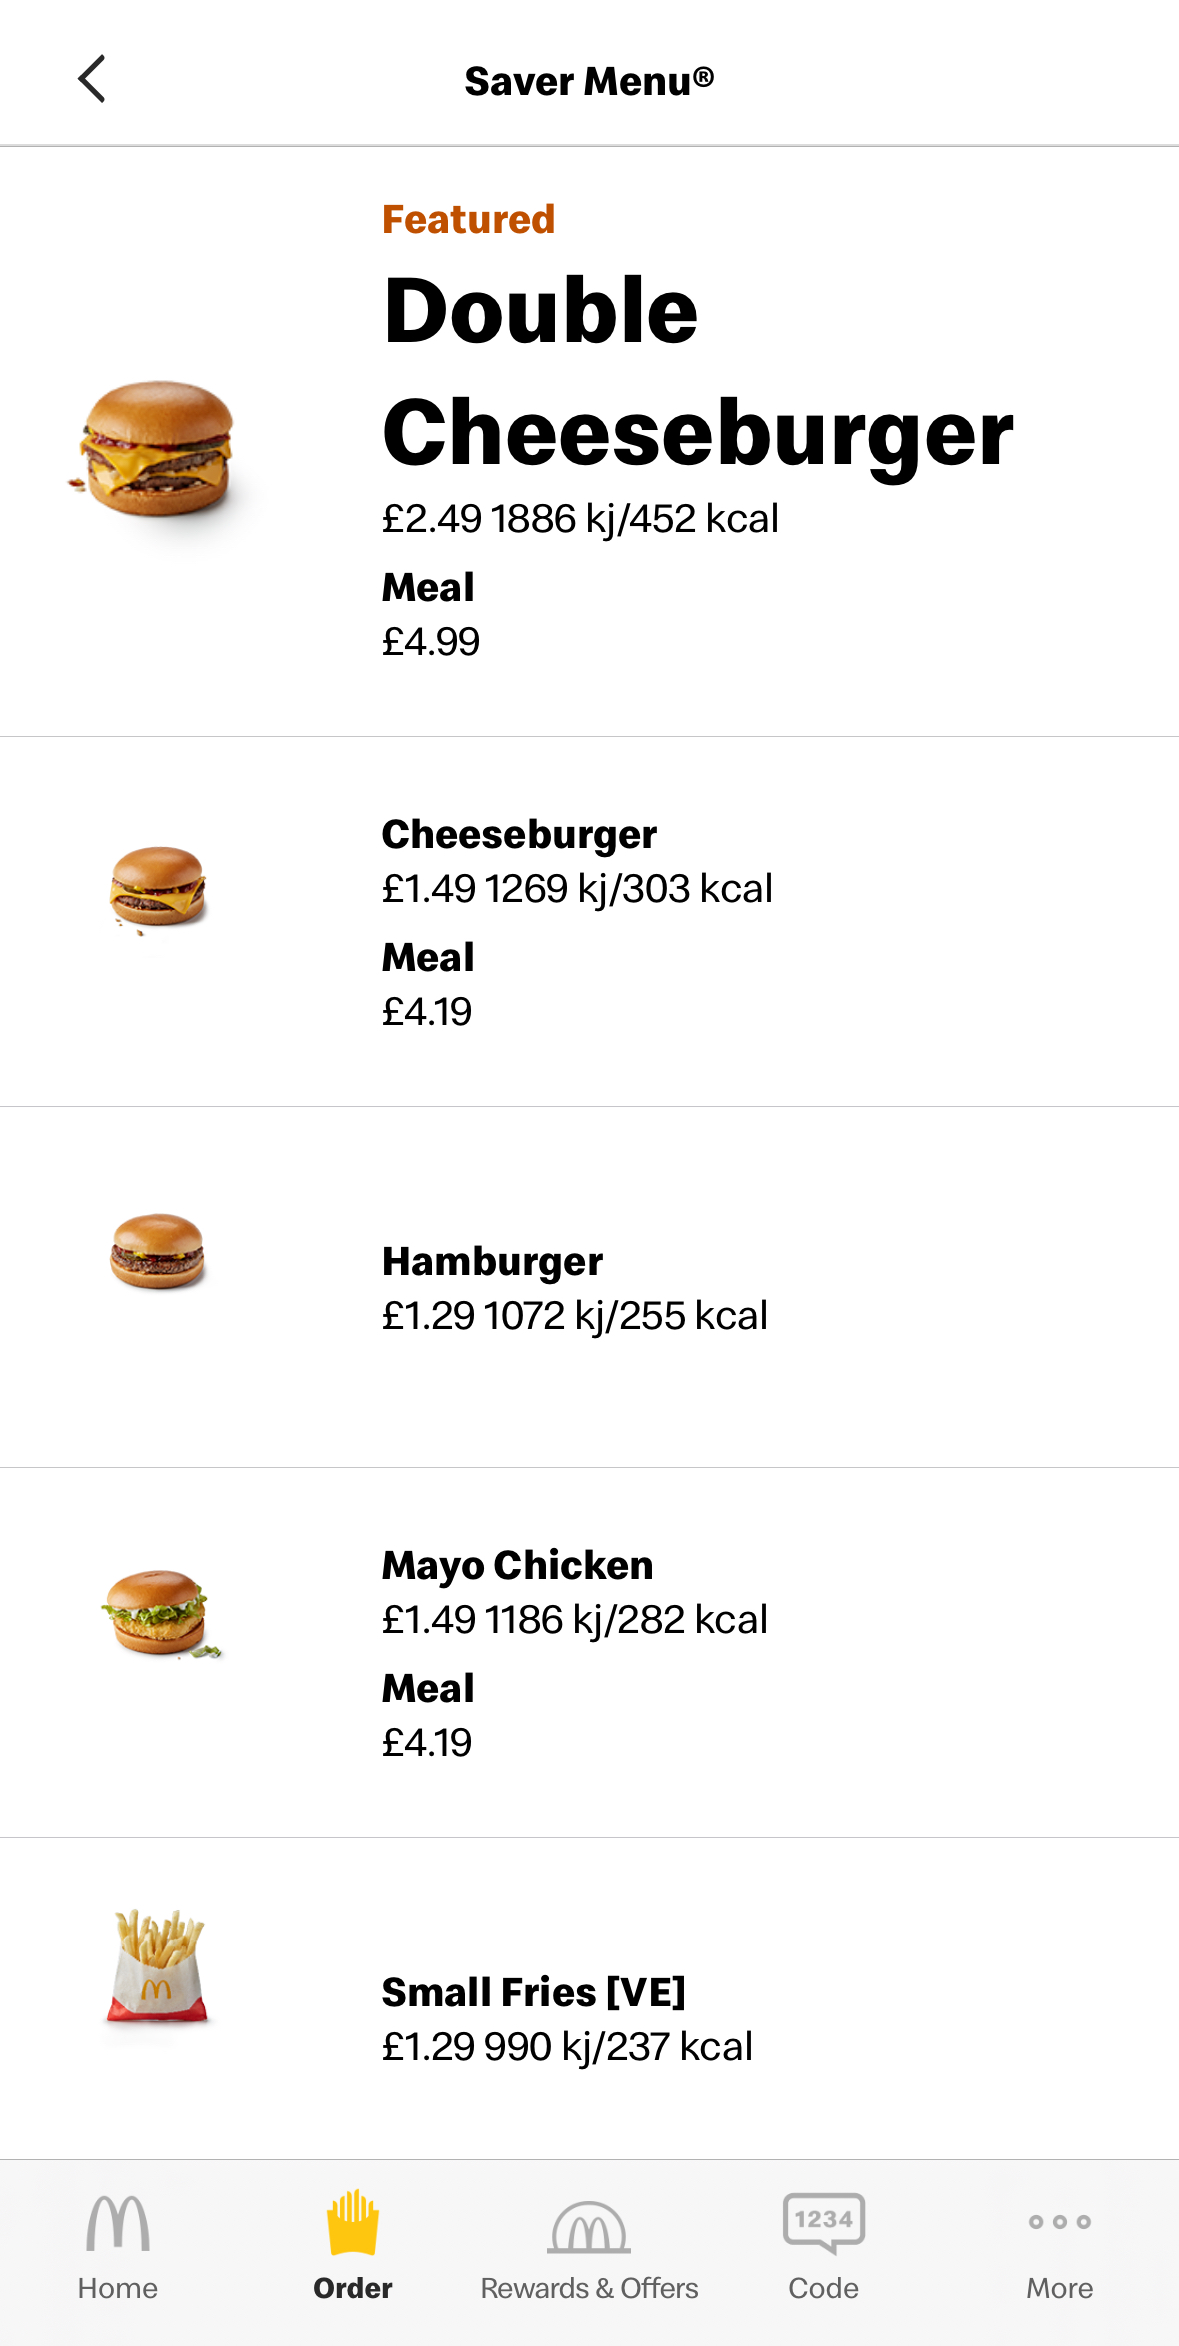
Task: Tap the Order fries icon
Action: coord(353,2222)
